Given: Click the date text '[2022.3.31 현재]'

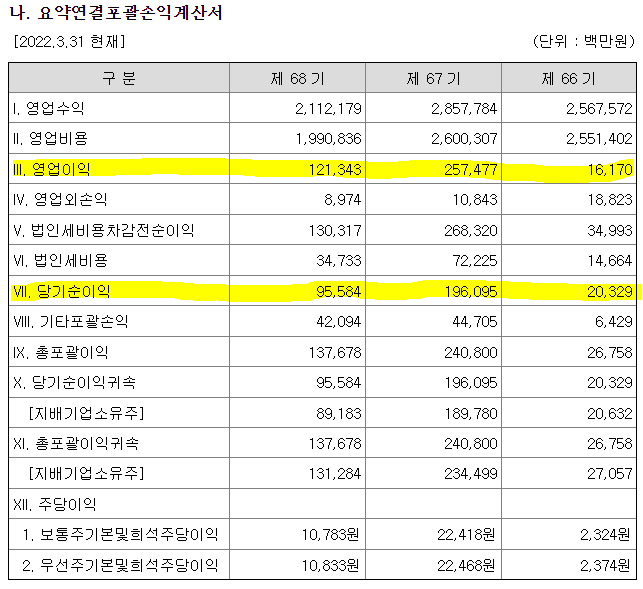Looking at the screenshot, I should (69, 41).
